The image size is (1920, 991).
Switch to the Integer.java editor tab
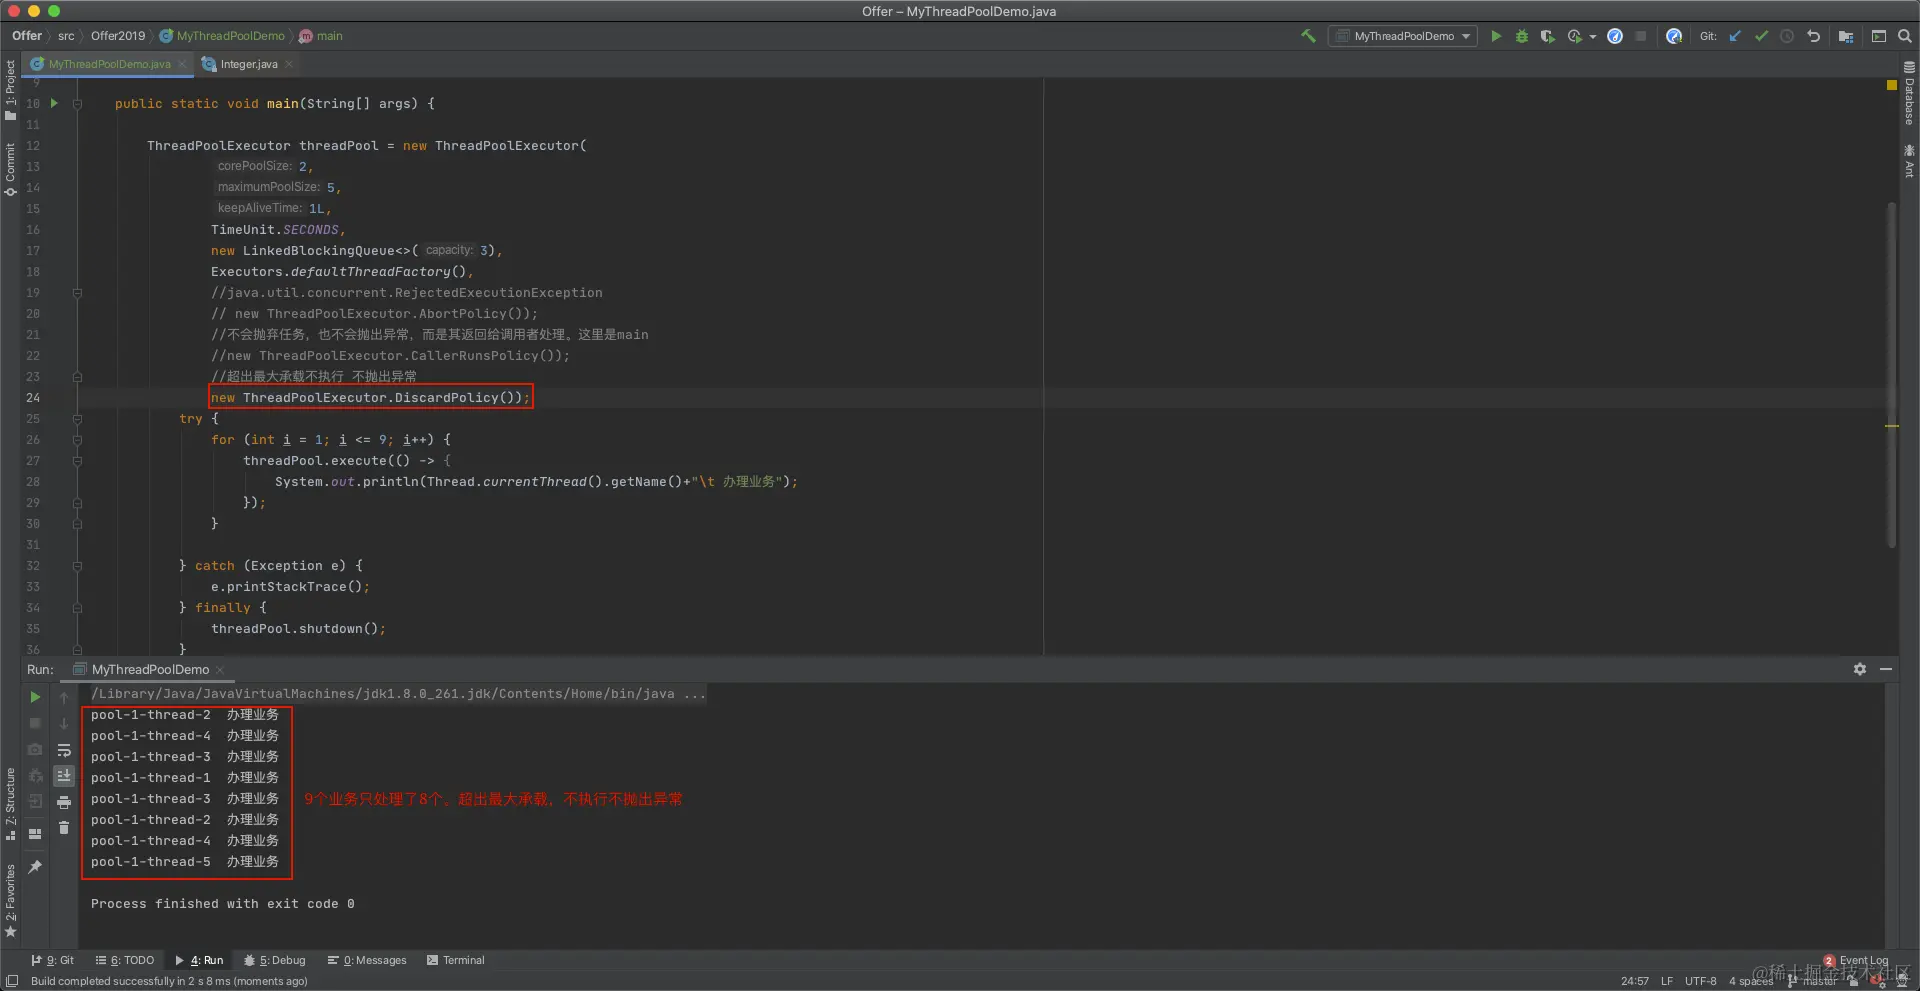[x=249, y=64]
